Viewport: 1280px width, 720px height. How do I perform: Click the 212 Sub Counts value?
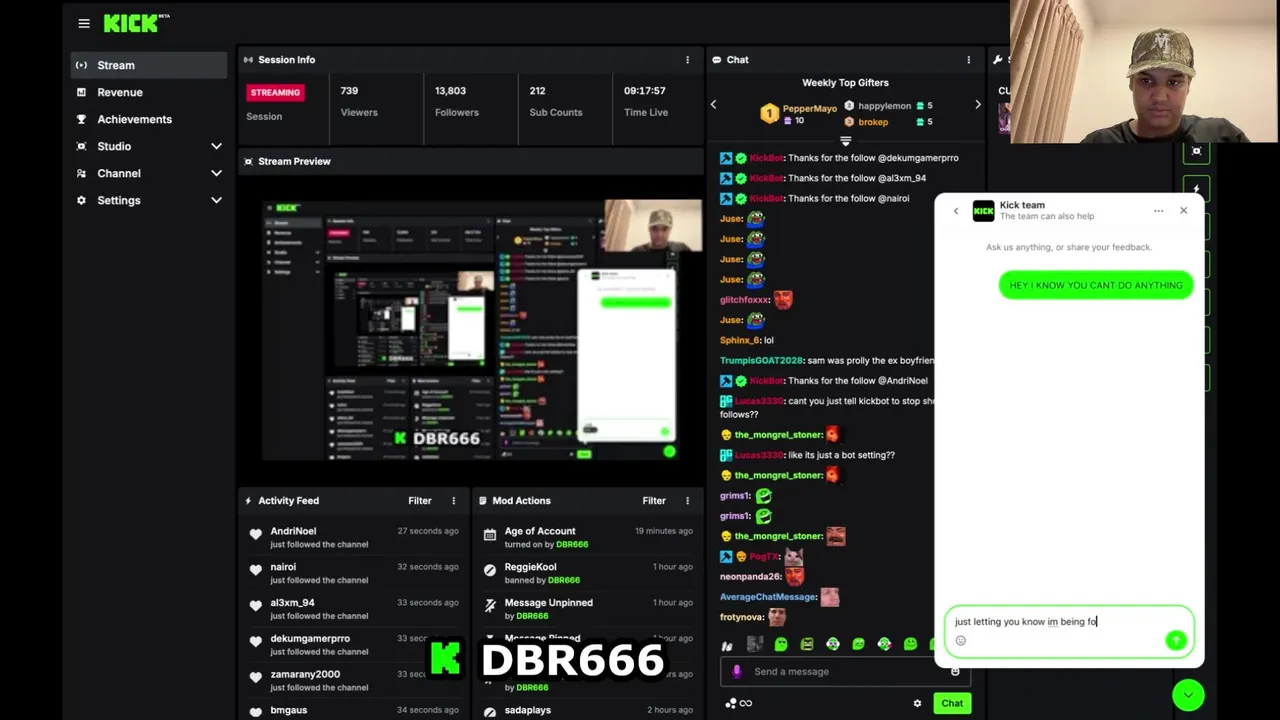point(537,91)
